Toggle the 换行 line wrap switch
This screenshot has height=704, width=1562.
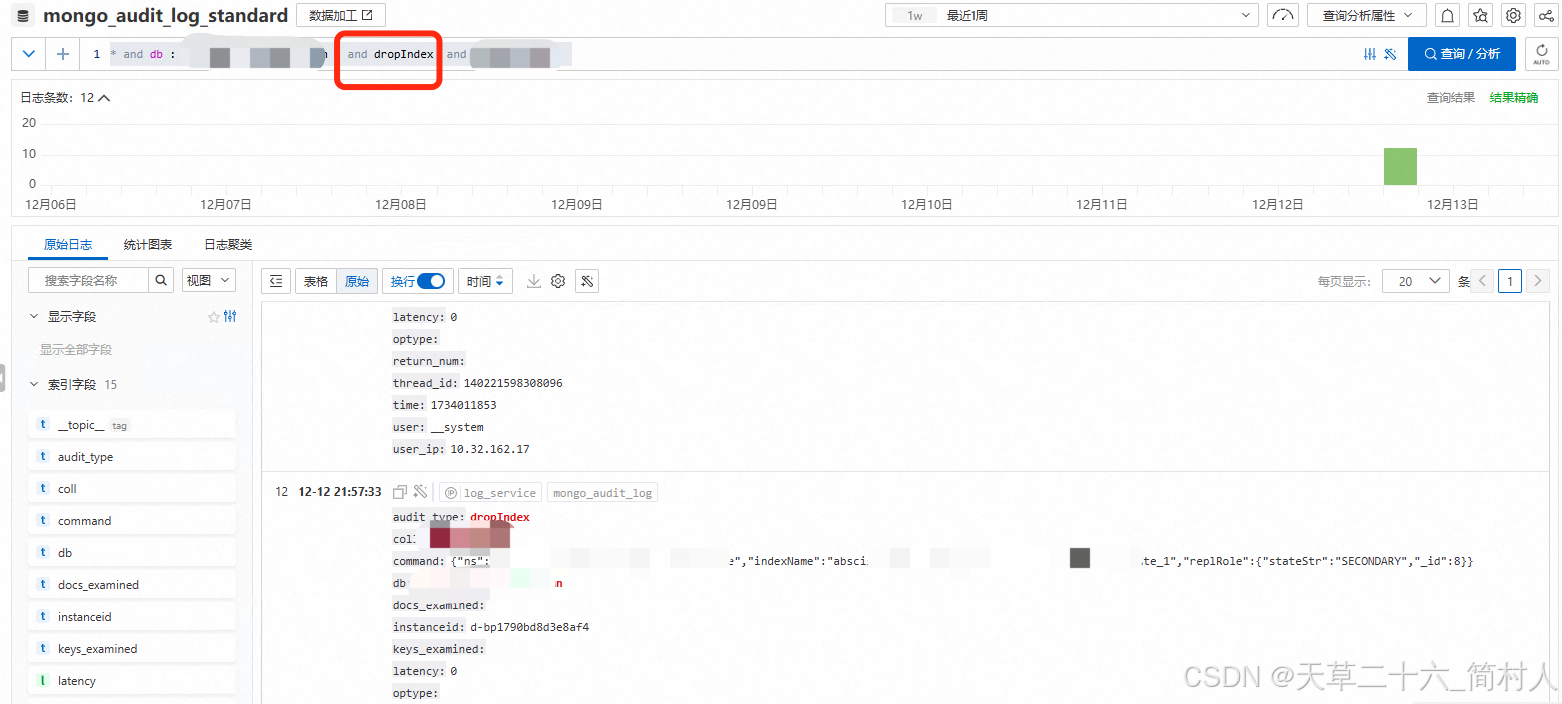tap(431, 281)
